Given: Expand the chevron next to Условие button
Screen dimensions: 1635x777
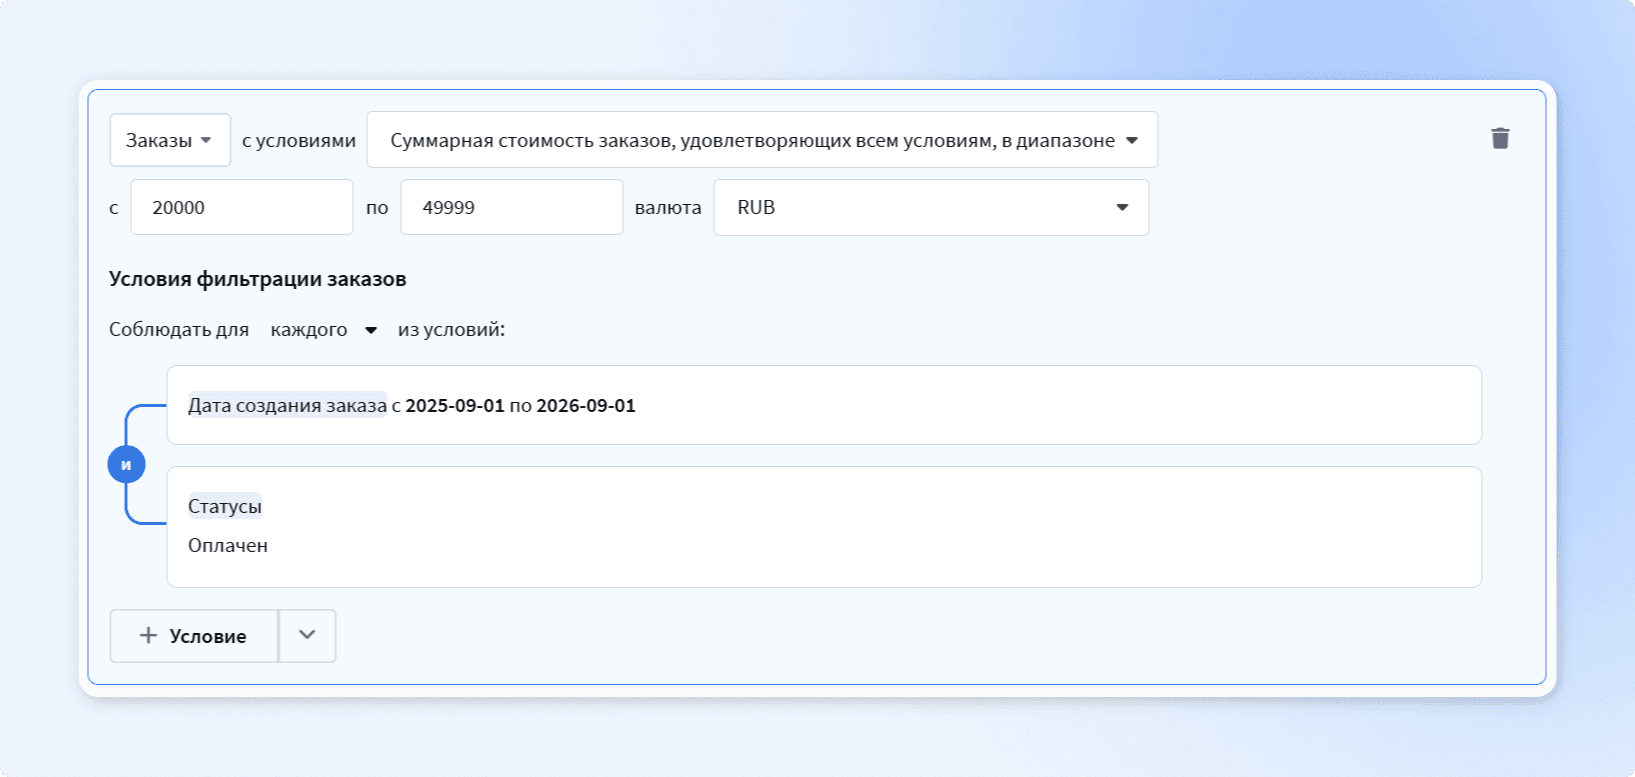Looking at the screenshot, I should (307, 636).
